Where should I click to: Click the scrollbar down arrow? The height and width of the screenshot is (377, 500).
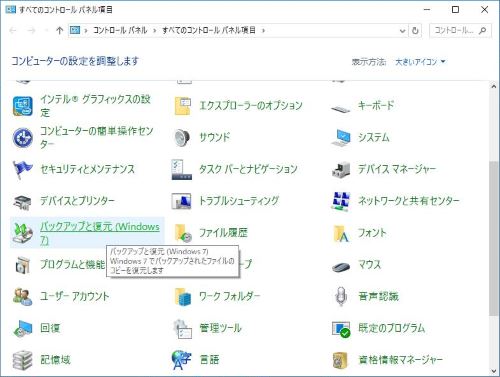pos(494,371)
